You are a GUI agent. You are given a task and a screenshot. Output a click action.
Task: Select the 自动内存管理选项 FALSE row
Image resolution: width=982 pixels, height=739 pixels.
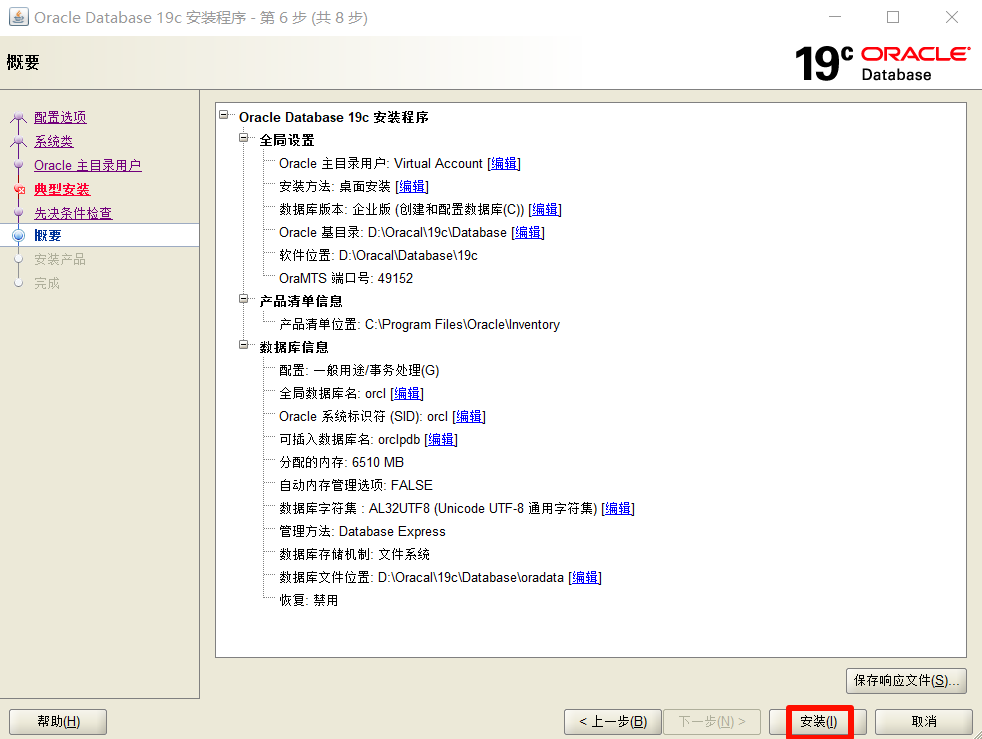[x=356, y=485]
